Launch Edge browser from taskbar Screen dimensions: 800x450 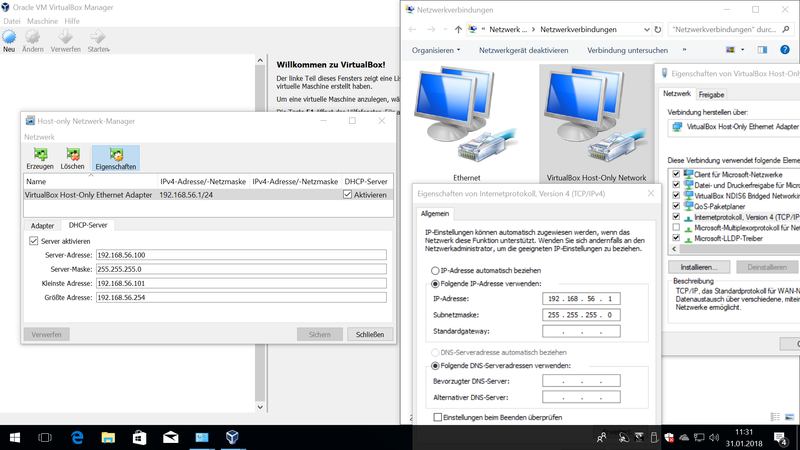(x=77, y=438)
